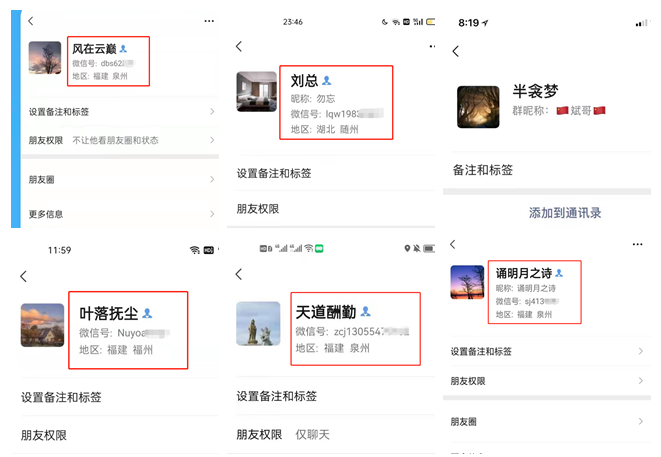View 刘总 profile picture
This screenshot has width=661, height=457.
tap(256, 91)
